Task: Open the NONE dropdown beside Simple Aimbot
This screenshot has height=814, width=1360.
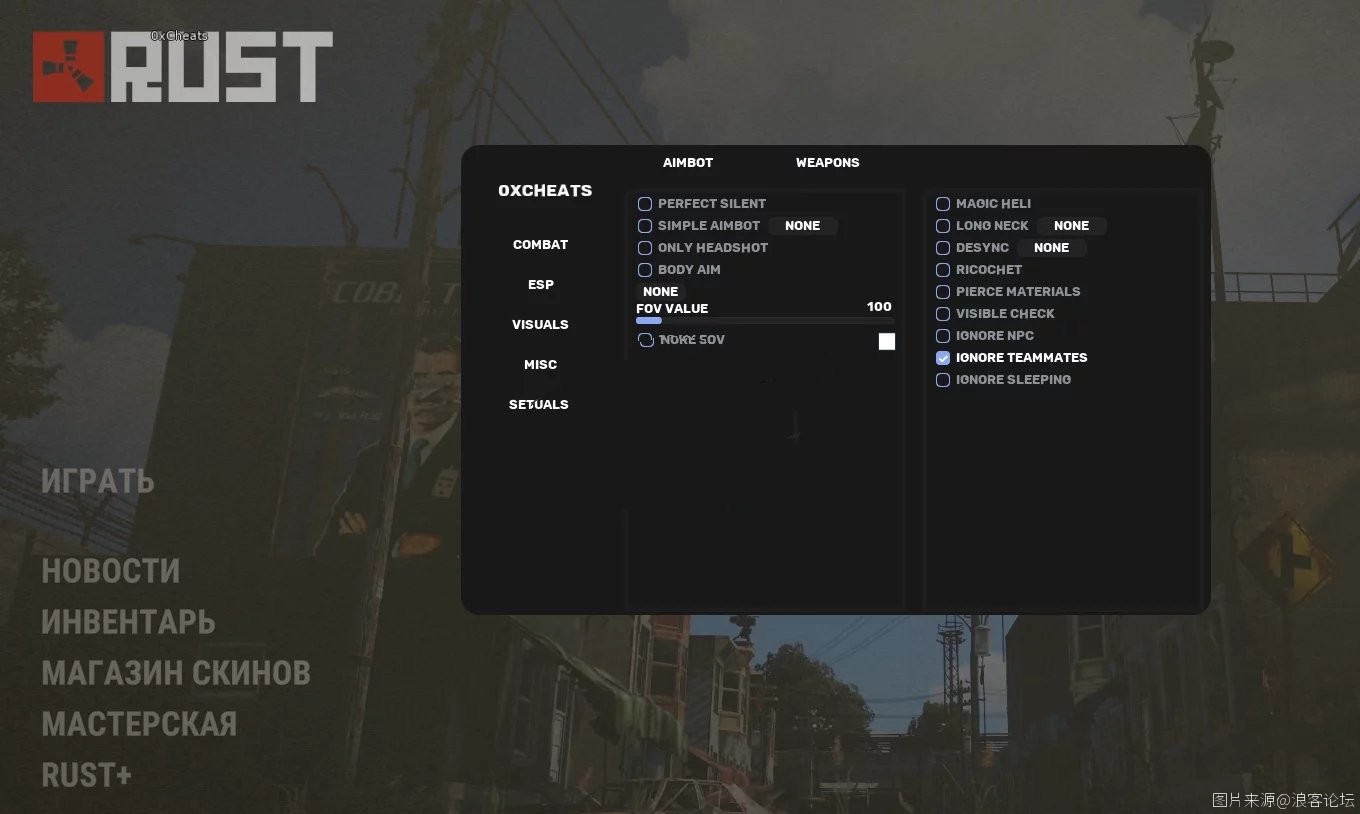Action: click(x=803, y=226)
